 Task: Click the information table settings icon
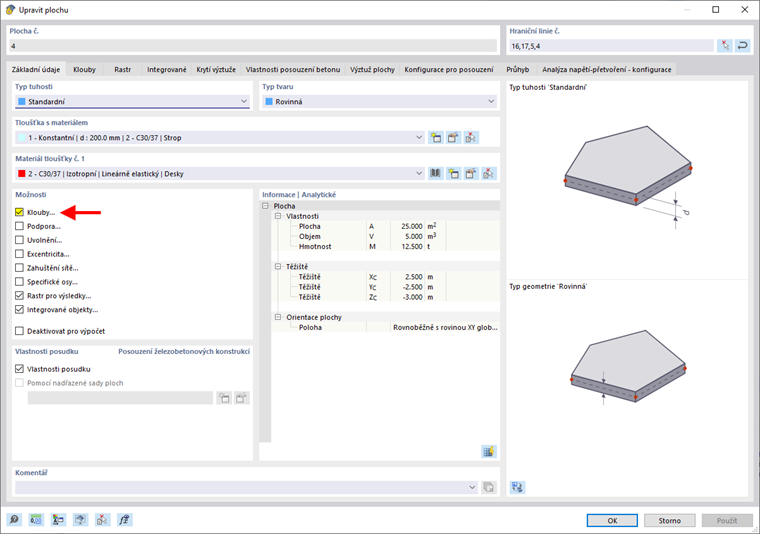pyautogui.click(x=489, y=452)
